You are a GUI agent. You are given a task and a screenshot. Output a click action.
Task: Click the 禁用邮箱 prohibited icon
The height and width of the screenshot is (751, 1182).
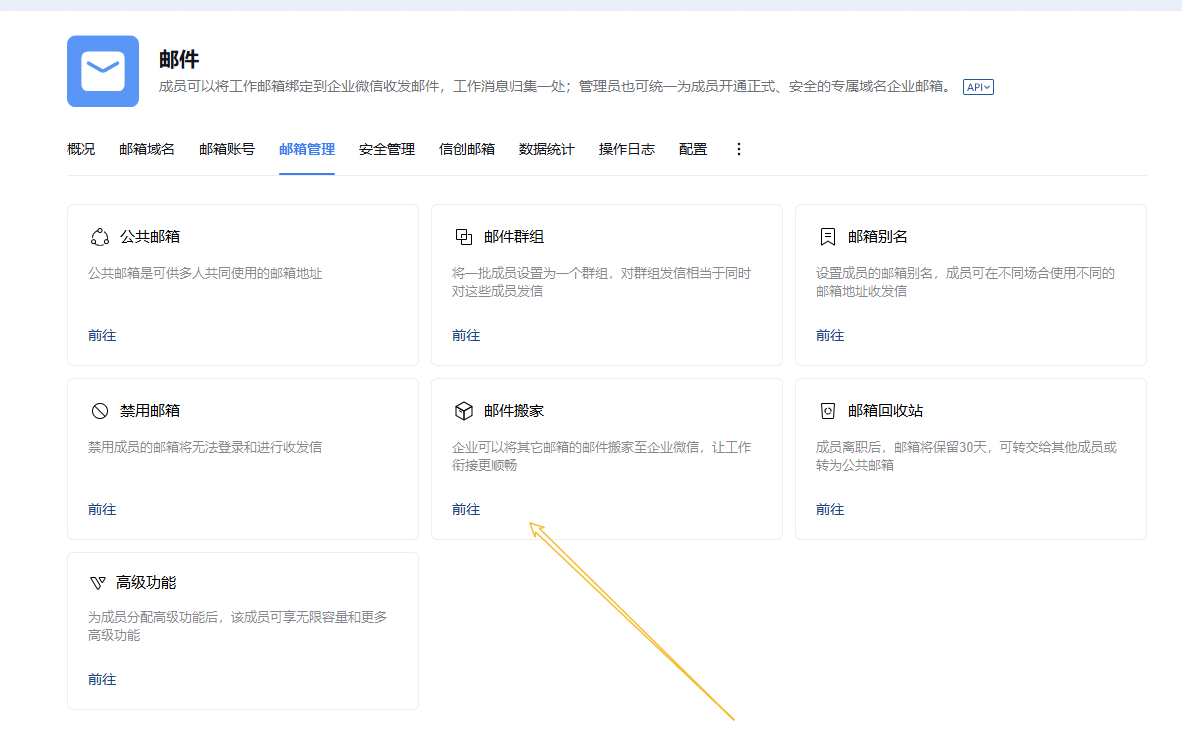[99, 411]
